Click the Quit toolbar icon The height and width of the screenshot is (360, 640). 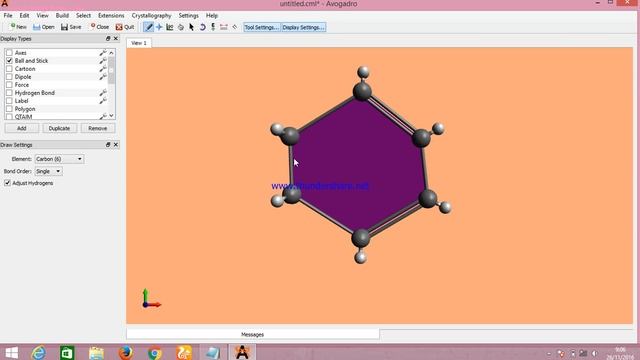coord(125,27)
